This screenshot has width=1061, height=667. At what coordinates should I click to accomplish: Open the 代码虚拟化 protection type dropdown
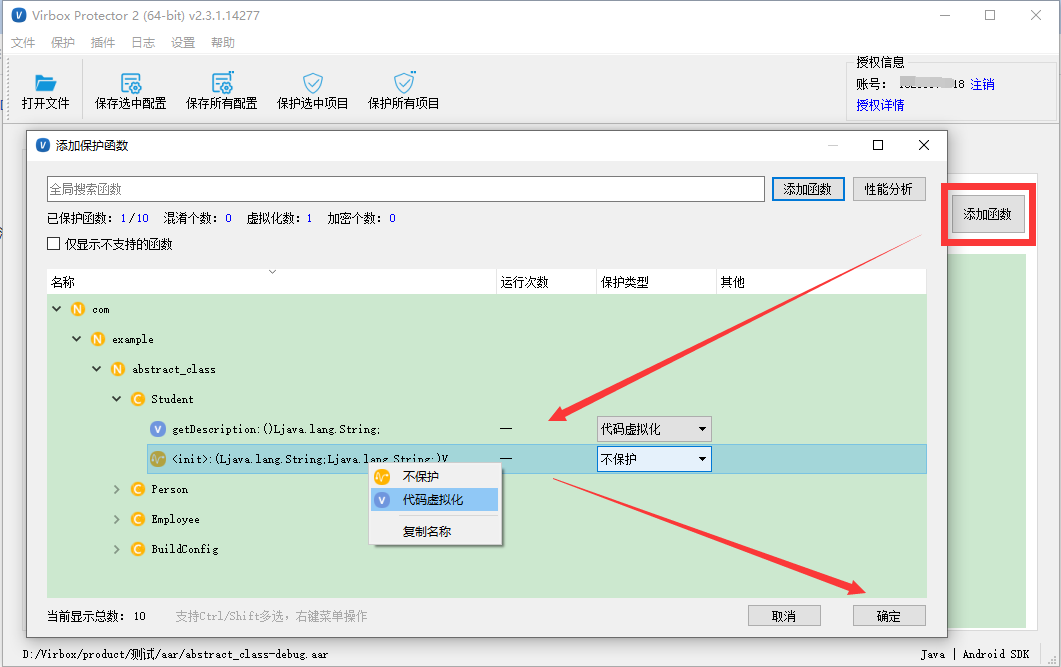[654, 429]
